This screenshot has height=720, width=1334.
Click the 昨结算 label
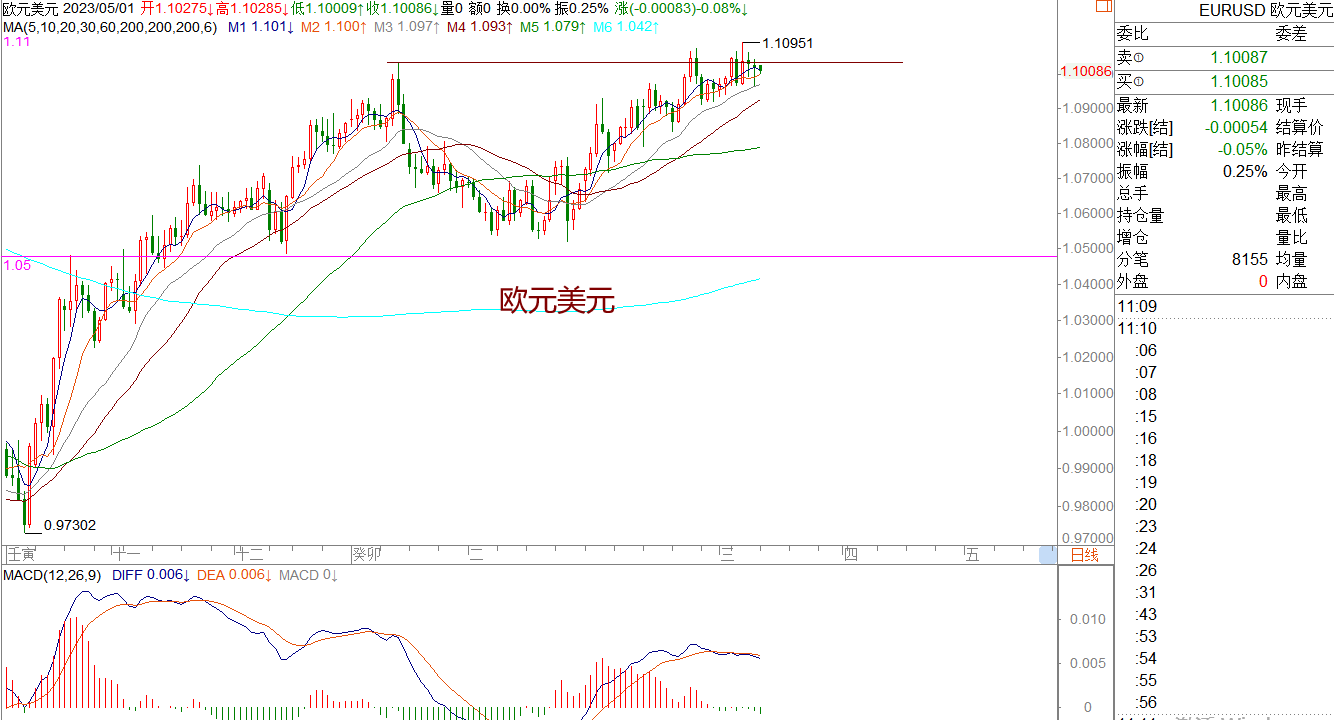tap(1298, 149)
